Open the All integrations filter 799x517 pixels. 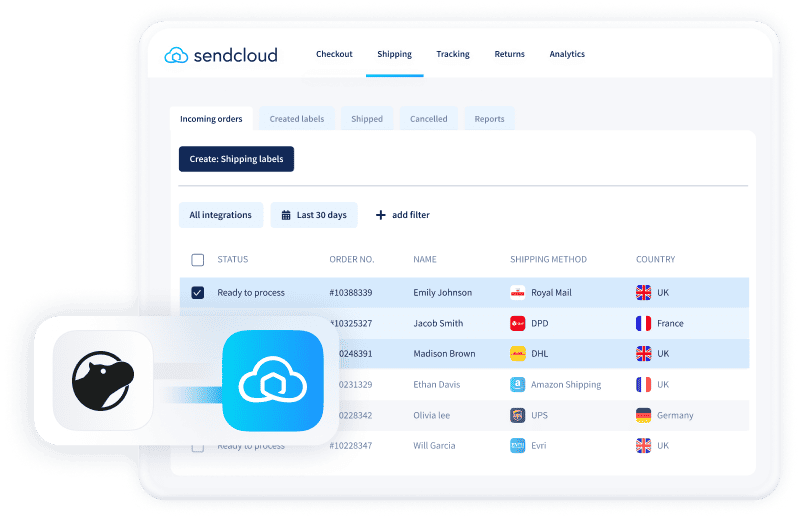pos(221,215)
